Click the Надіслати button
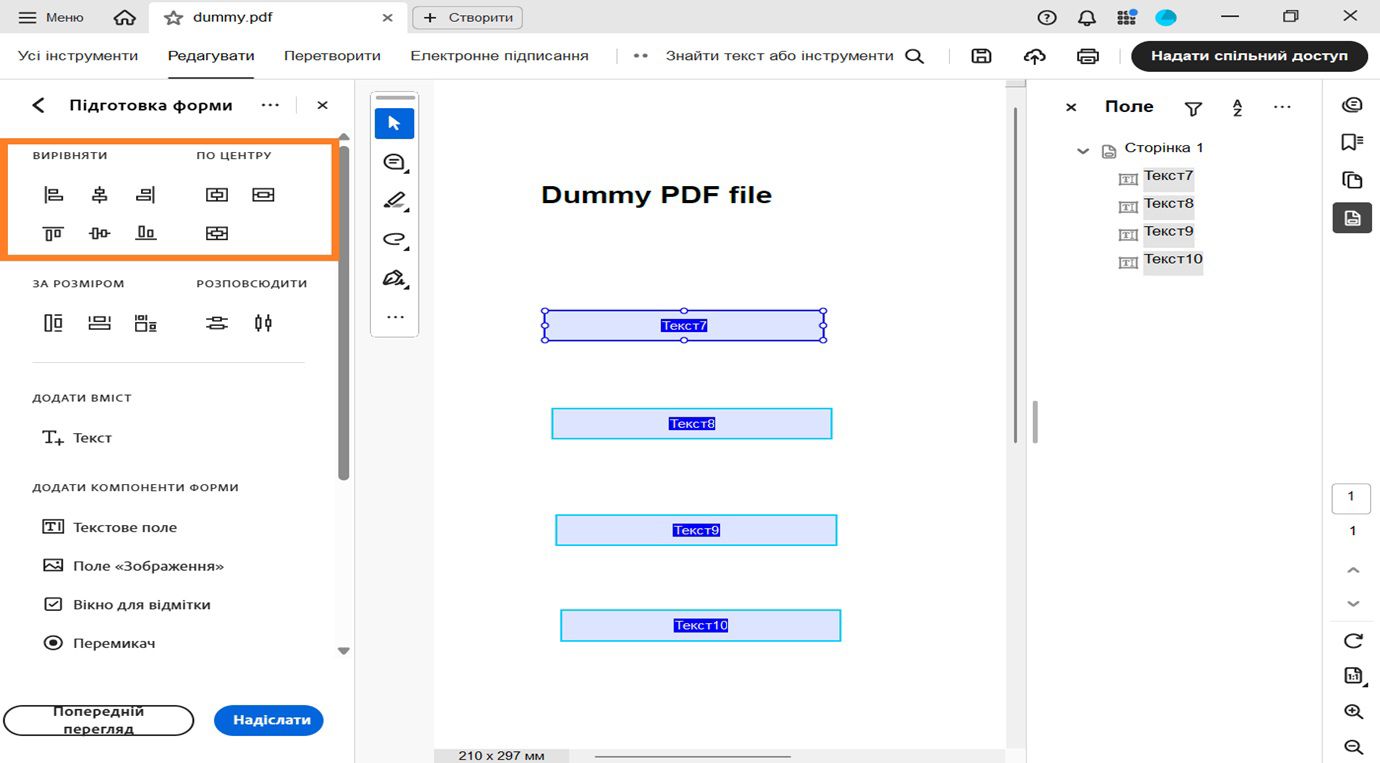 click(269, 720)
